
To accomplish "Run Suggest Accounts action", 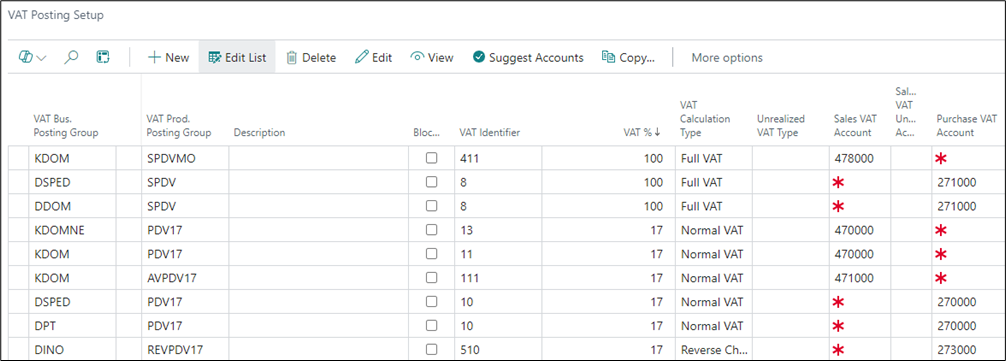I will tap(528, 58).
